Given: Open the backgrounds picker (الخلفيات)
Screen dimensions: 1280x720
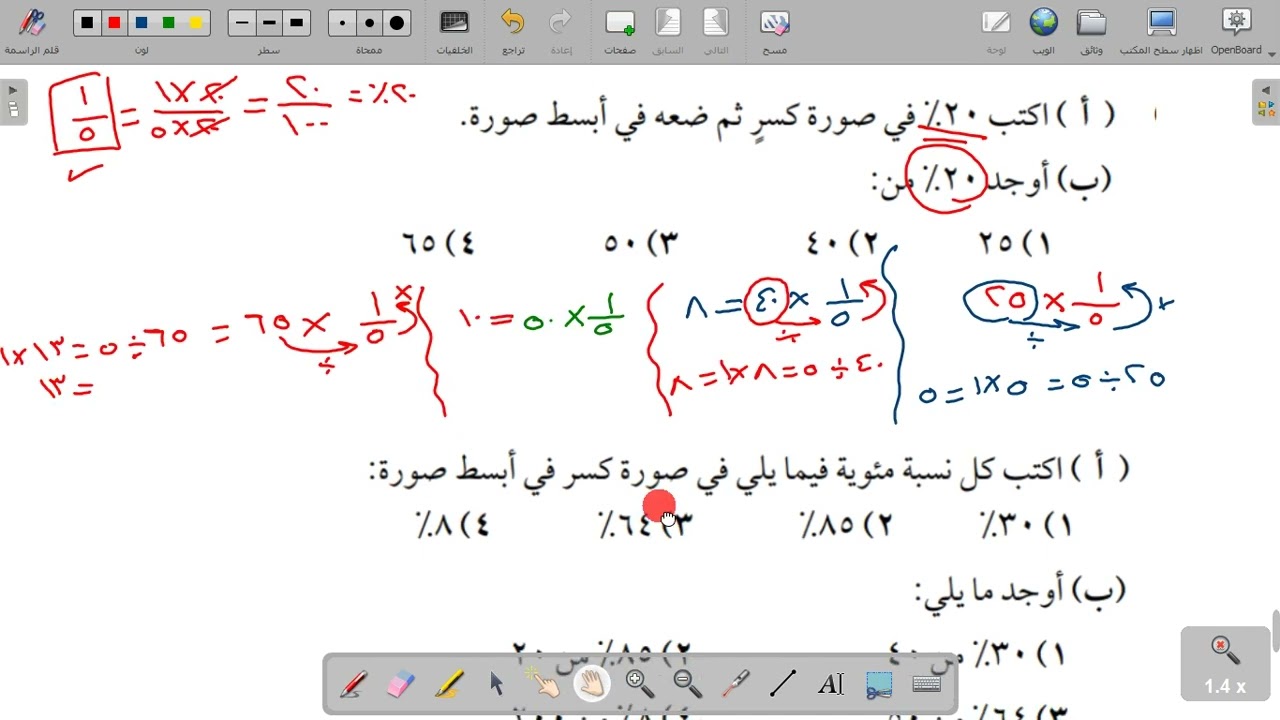Looking at the screenshot, I should coord(455,30).
